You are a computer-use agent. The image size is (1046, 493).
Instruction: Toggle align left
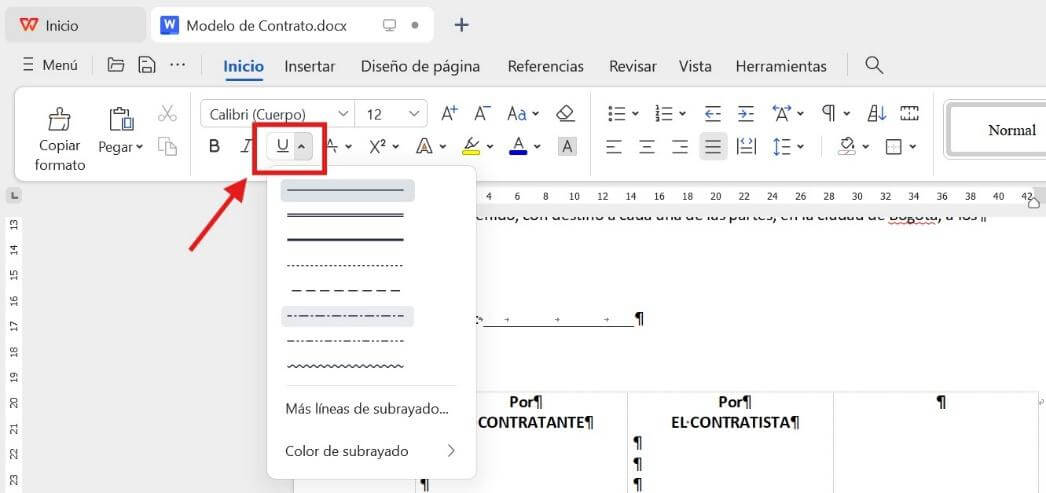pyautogui.click(x=614, y=146)
